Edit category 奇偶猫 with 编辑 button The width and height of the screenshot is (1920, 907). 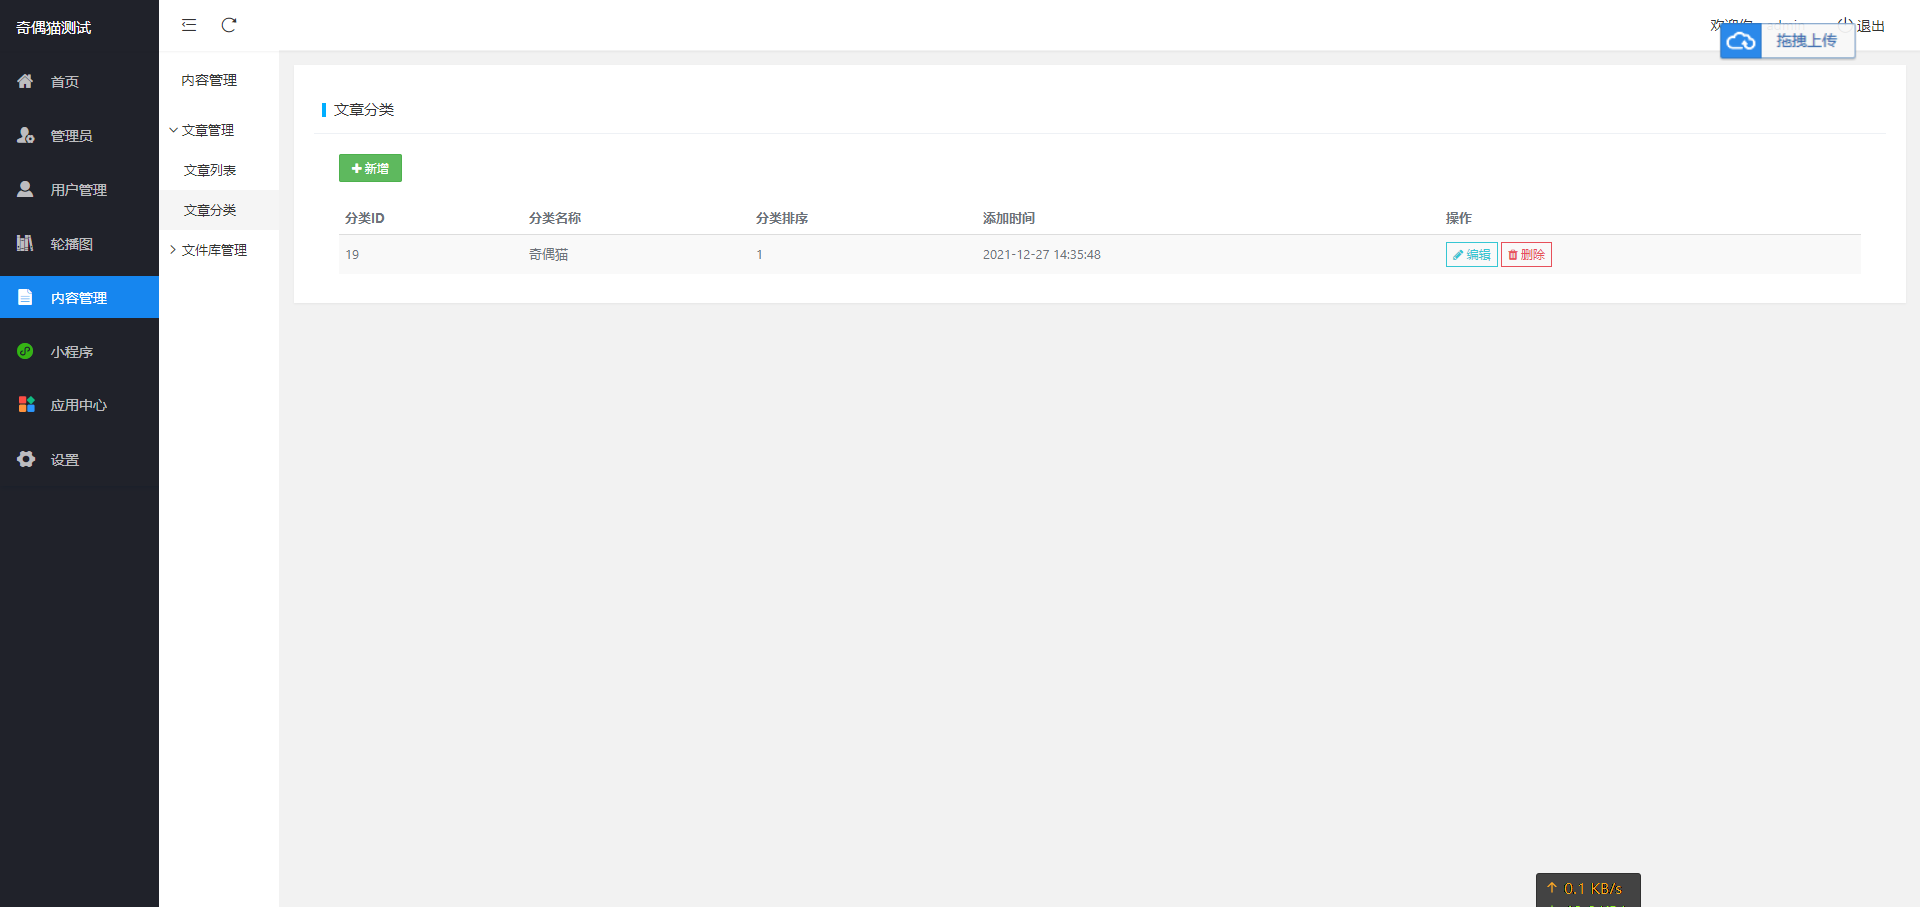point(1471,255)
